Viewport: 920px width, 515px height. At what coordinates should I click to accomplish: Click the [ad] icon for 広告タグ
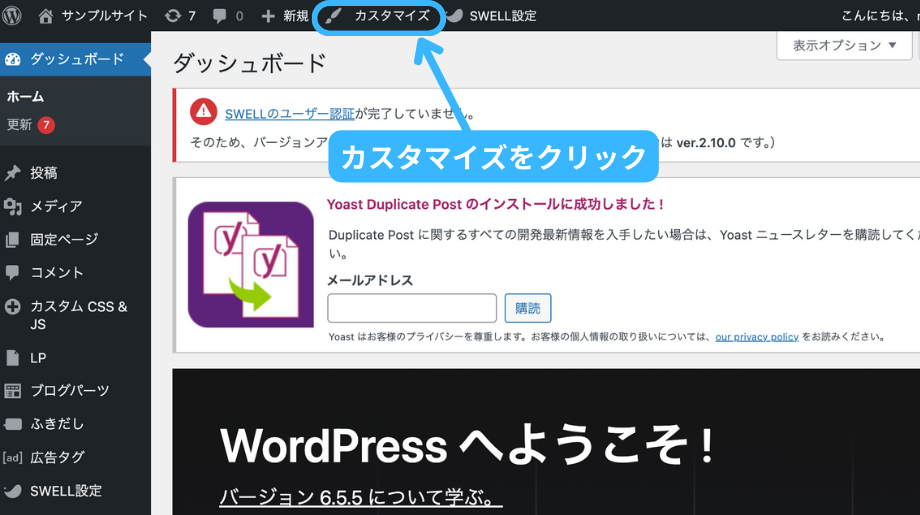[12, 458]
